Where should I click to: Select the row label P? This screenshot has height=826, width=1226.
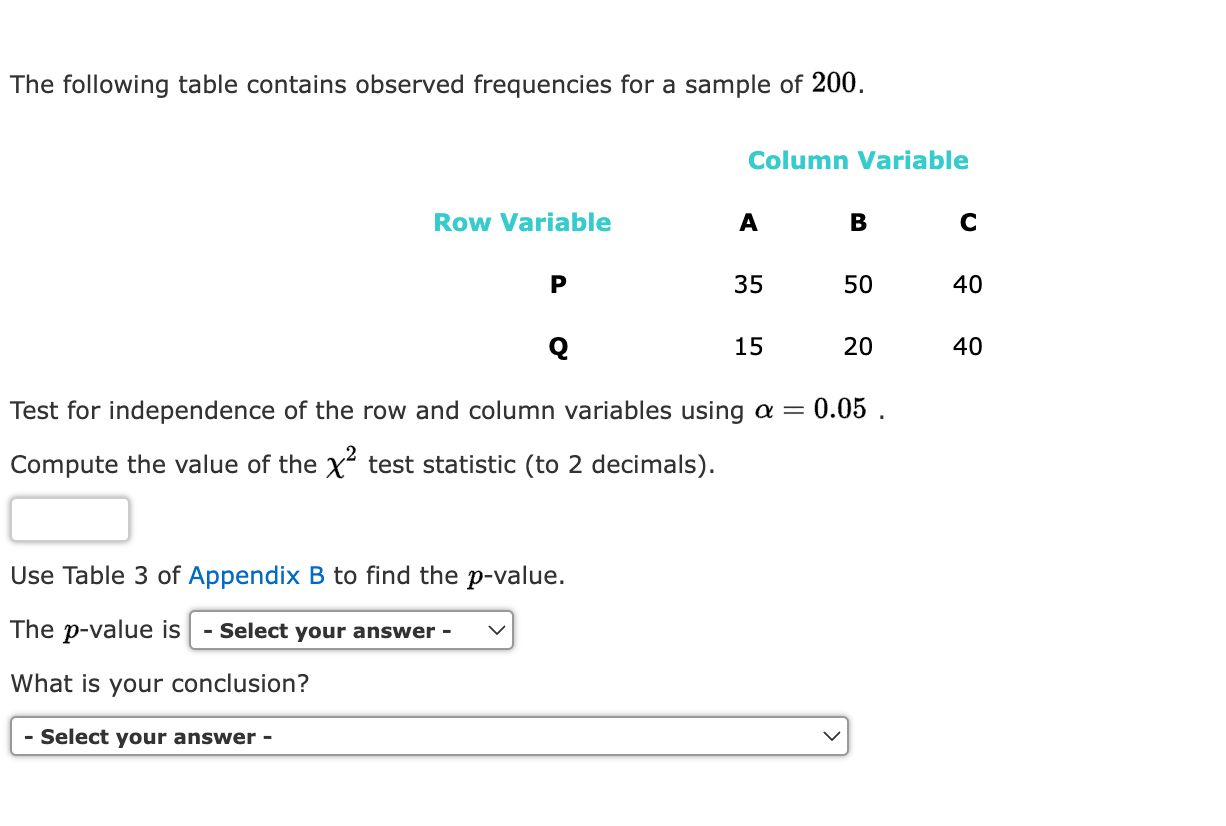coord(558,284)
